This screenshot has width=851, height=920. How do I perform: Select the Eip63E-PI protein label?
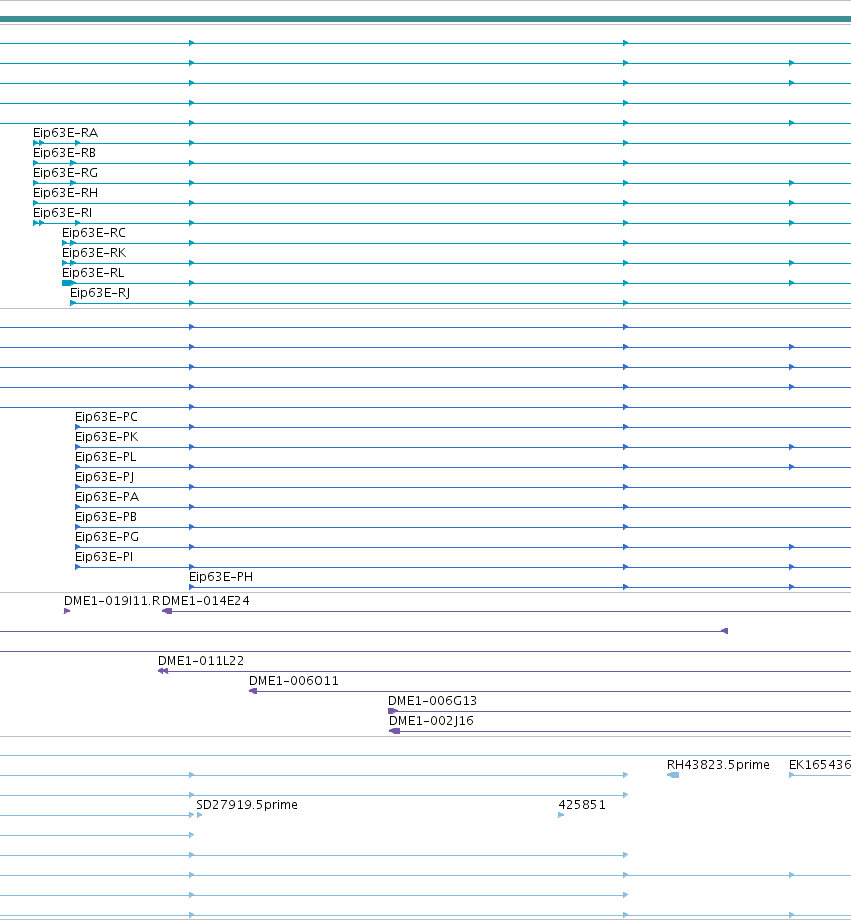click(x=104, y=557)
